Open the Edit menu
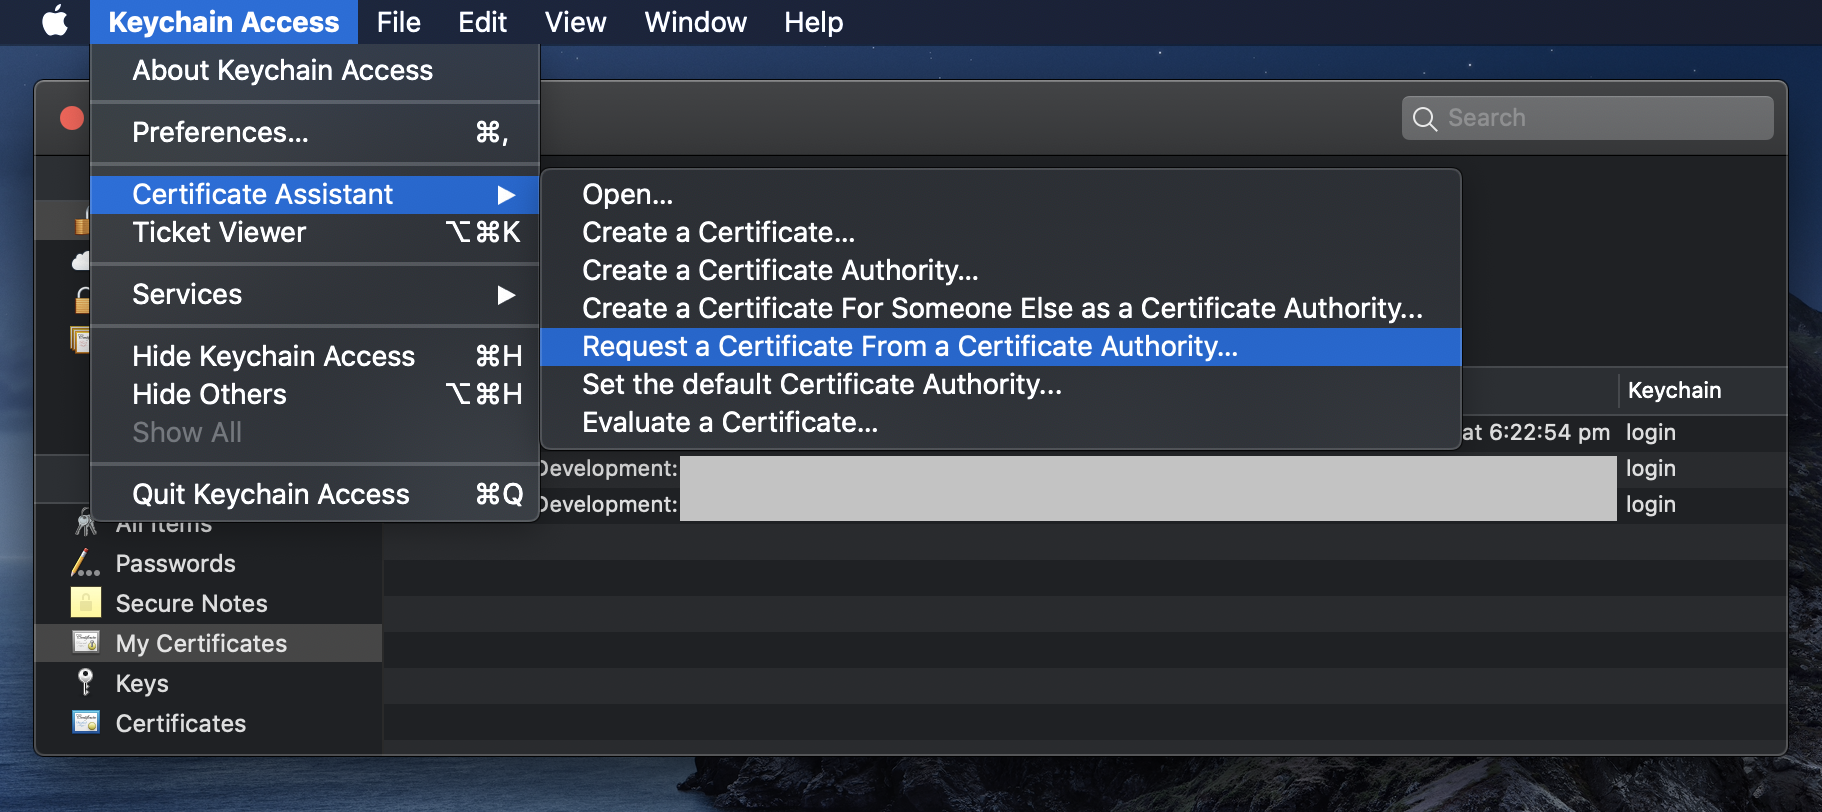Viewport: 1822px width, 812px height. point(482,22)
